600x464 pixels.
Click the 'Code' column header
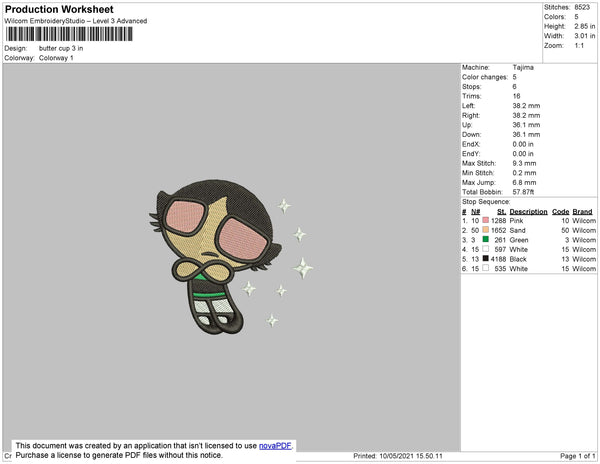tap(561, 212)
